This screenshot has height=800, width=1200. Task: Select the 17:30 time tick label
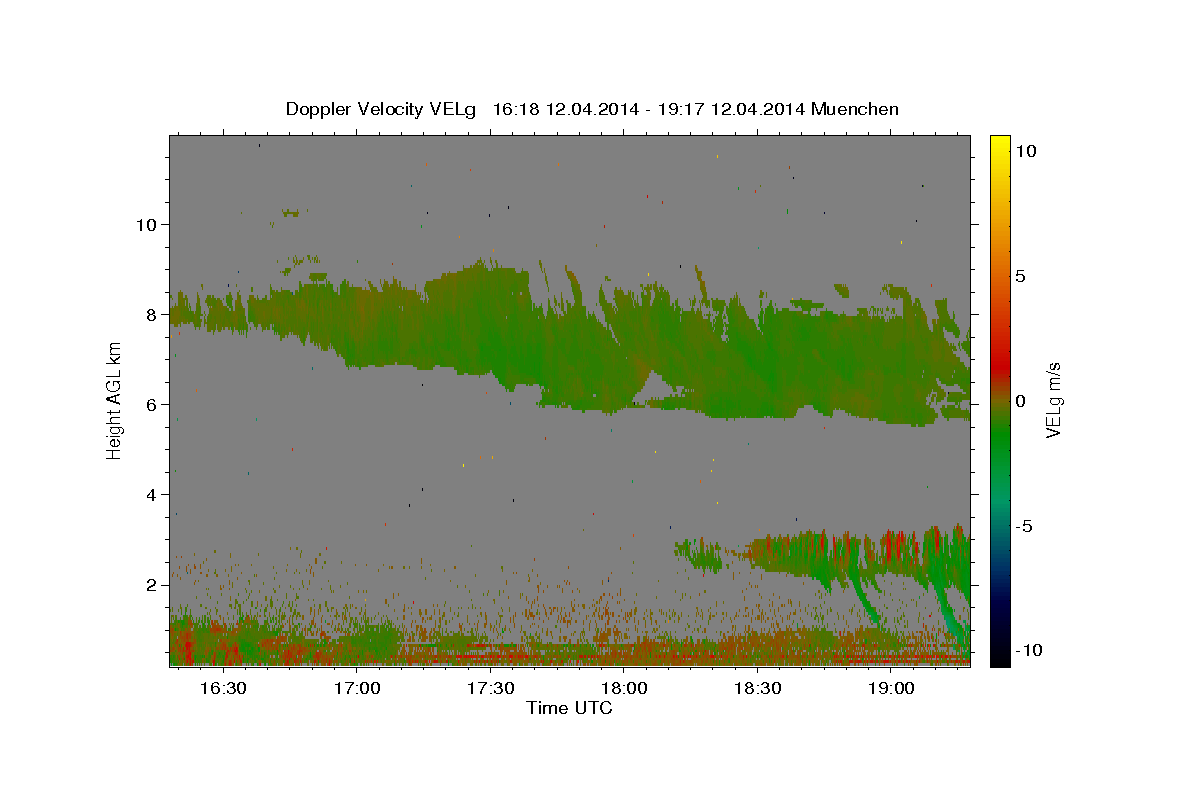click(490, 689)
